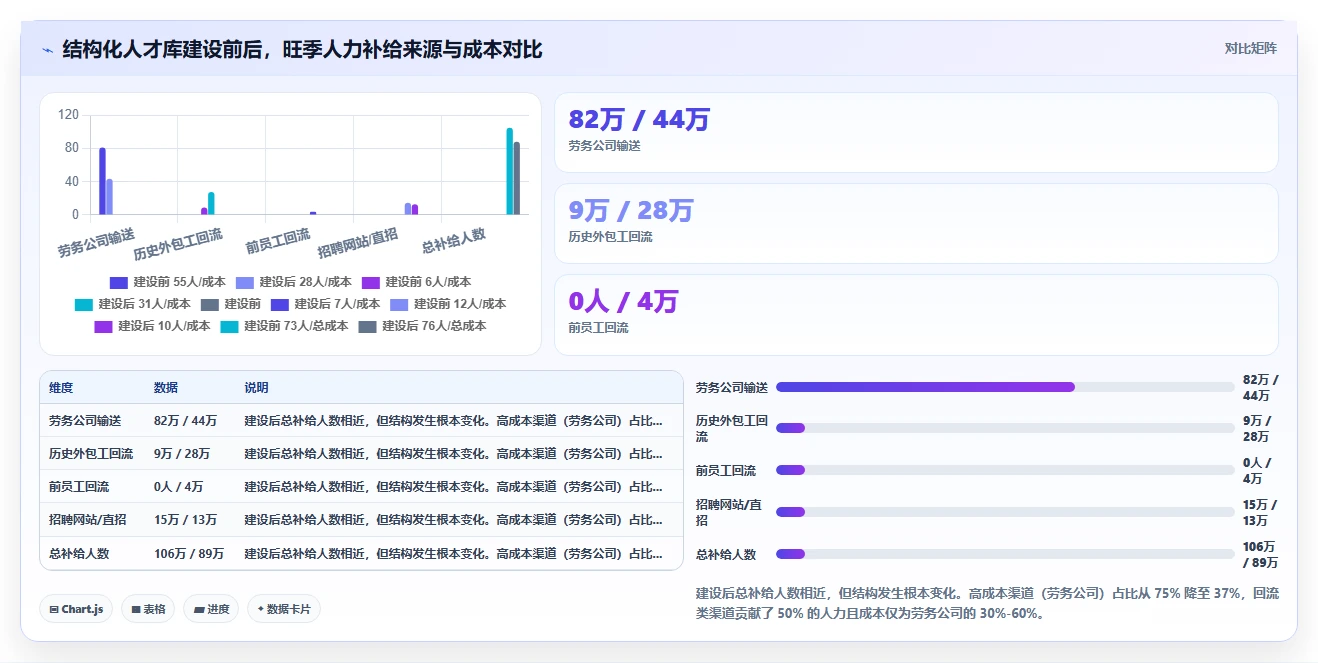
Task: Toggle legend item 建设后 10人/成本
Action: (153, 326)
